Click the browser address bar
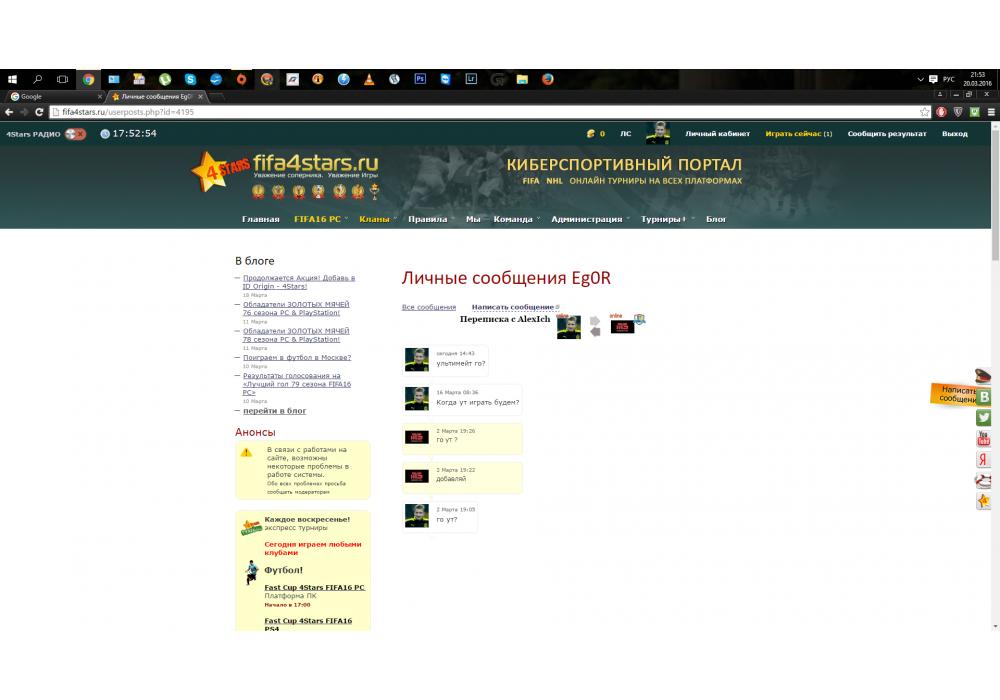Image resolution: width=1000 pixels, height=700 pixels. (480, 112)
